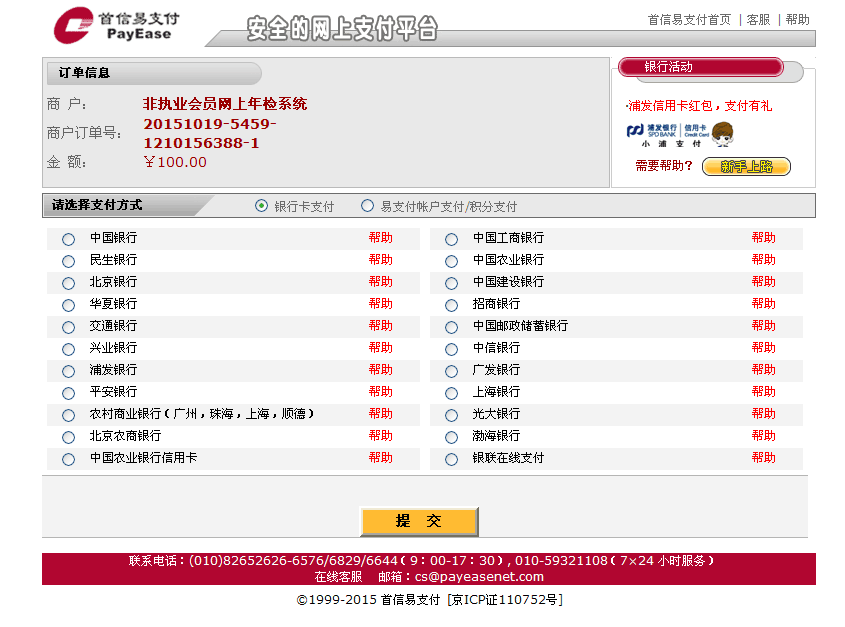Click 帮助 next to 民生银行
This screenshot has width=845, height=627.
tap(381, 260)
